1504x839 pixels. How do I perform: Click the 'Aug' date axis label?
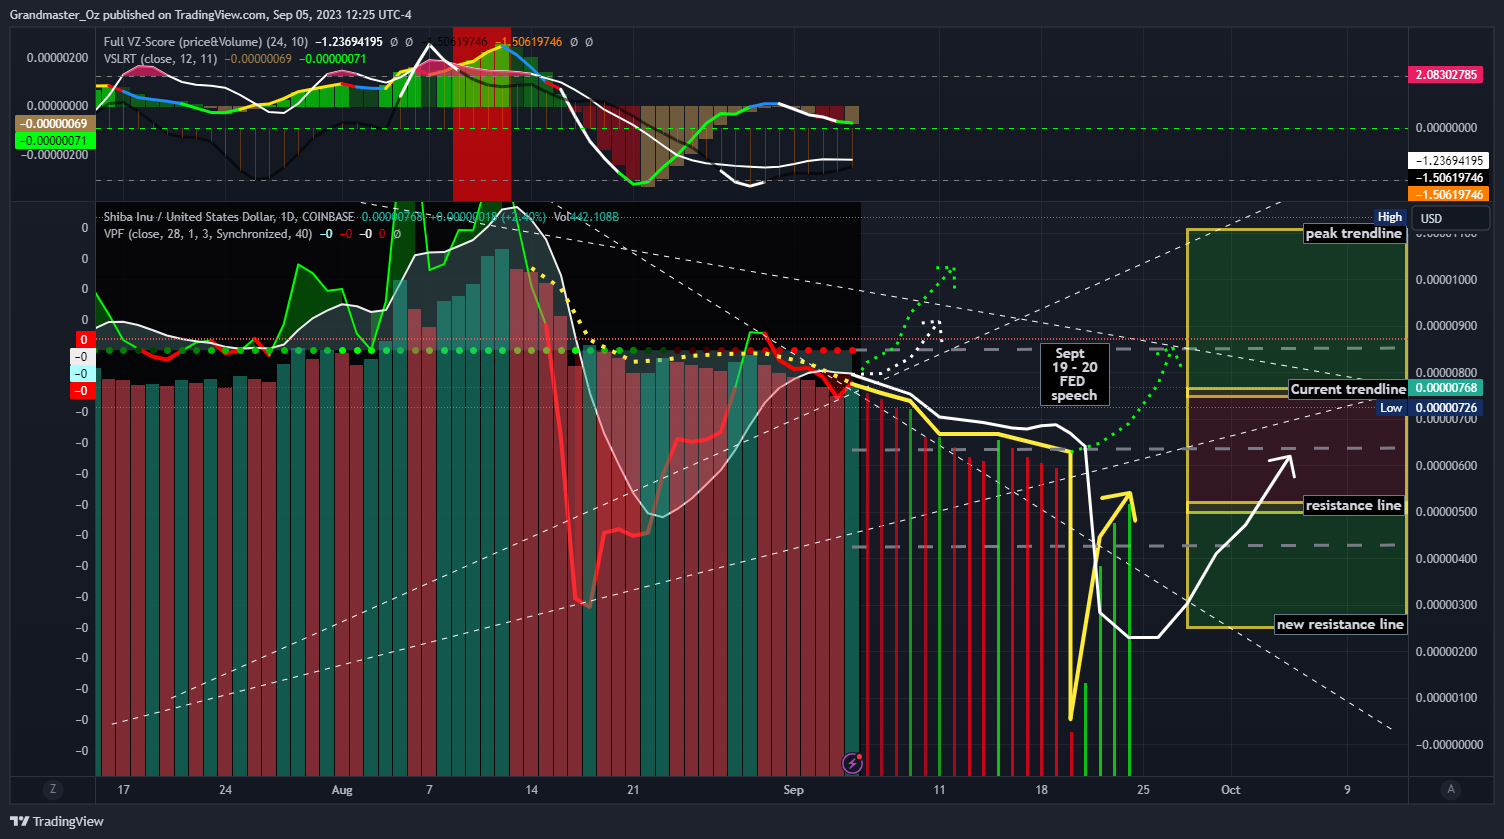342,790
